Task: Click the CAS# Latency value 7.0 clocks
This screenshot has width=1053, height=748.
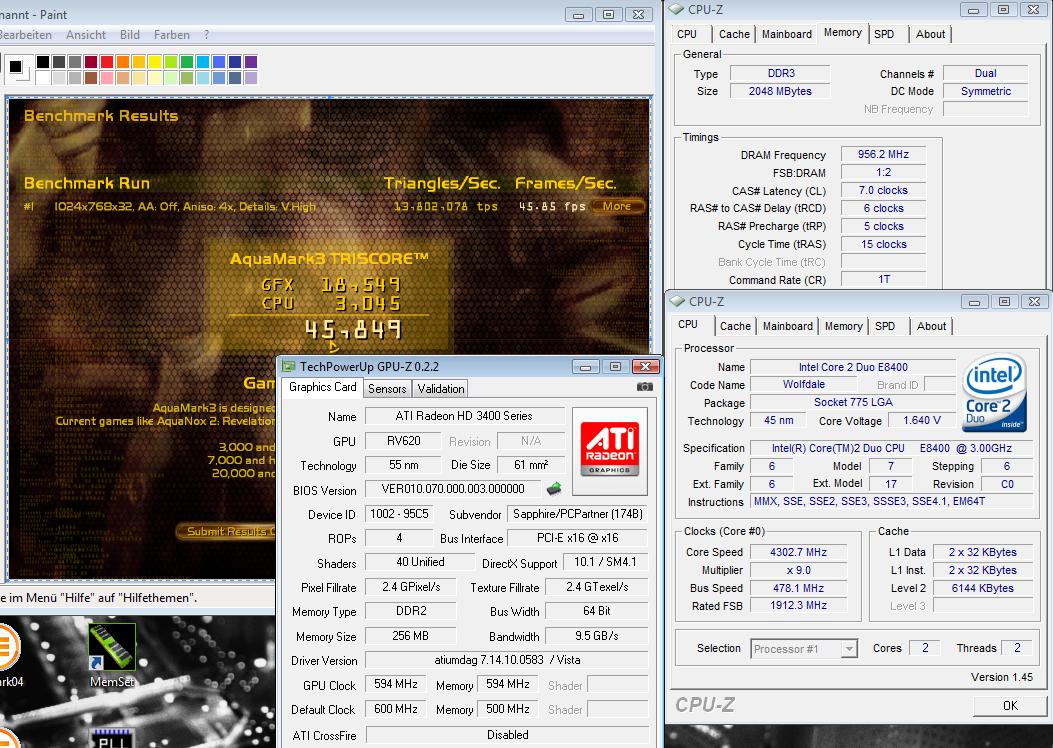Action: [x=883, y=191]
